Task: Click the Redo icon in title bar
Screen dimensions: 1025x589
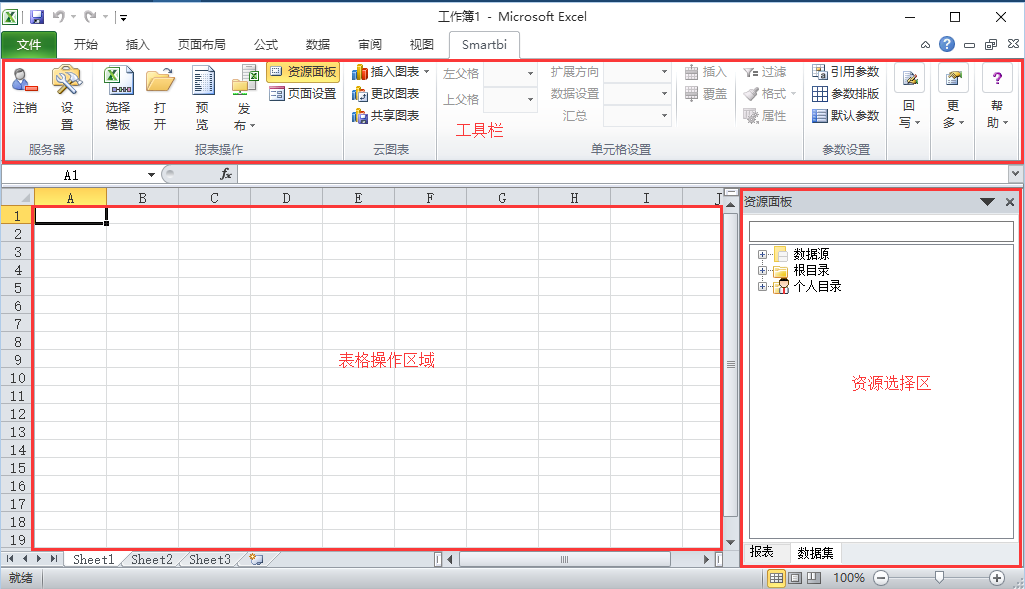Action: [x=90, y=16]
